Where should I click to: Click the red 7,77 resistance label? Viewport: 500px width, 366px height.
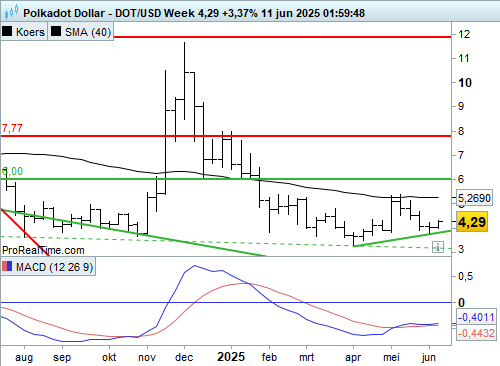pos(12,128)
